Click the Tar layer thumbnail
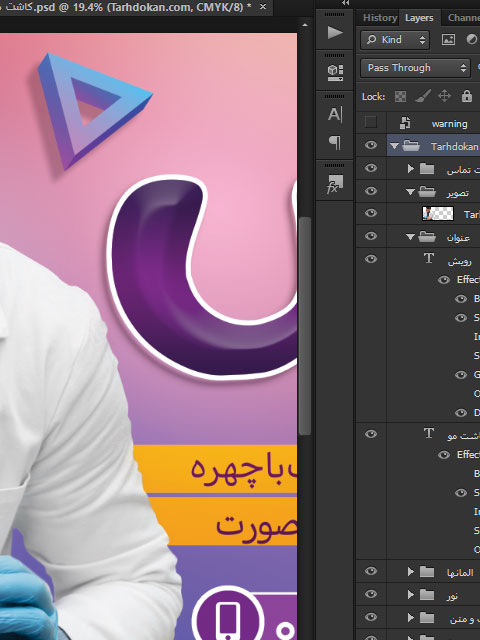This screenshot has width=480, height=640. tap(438, 213)
